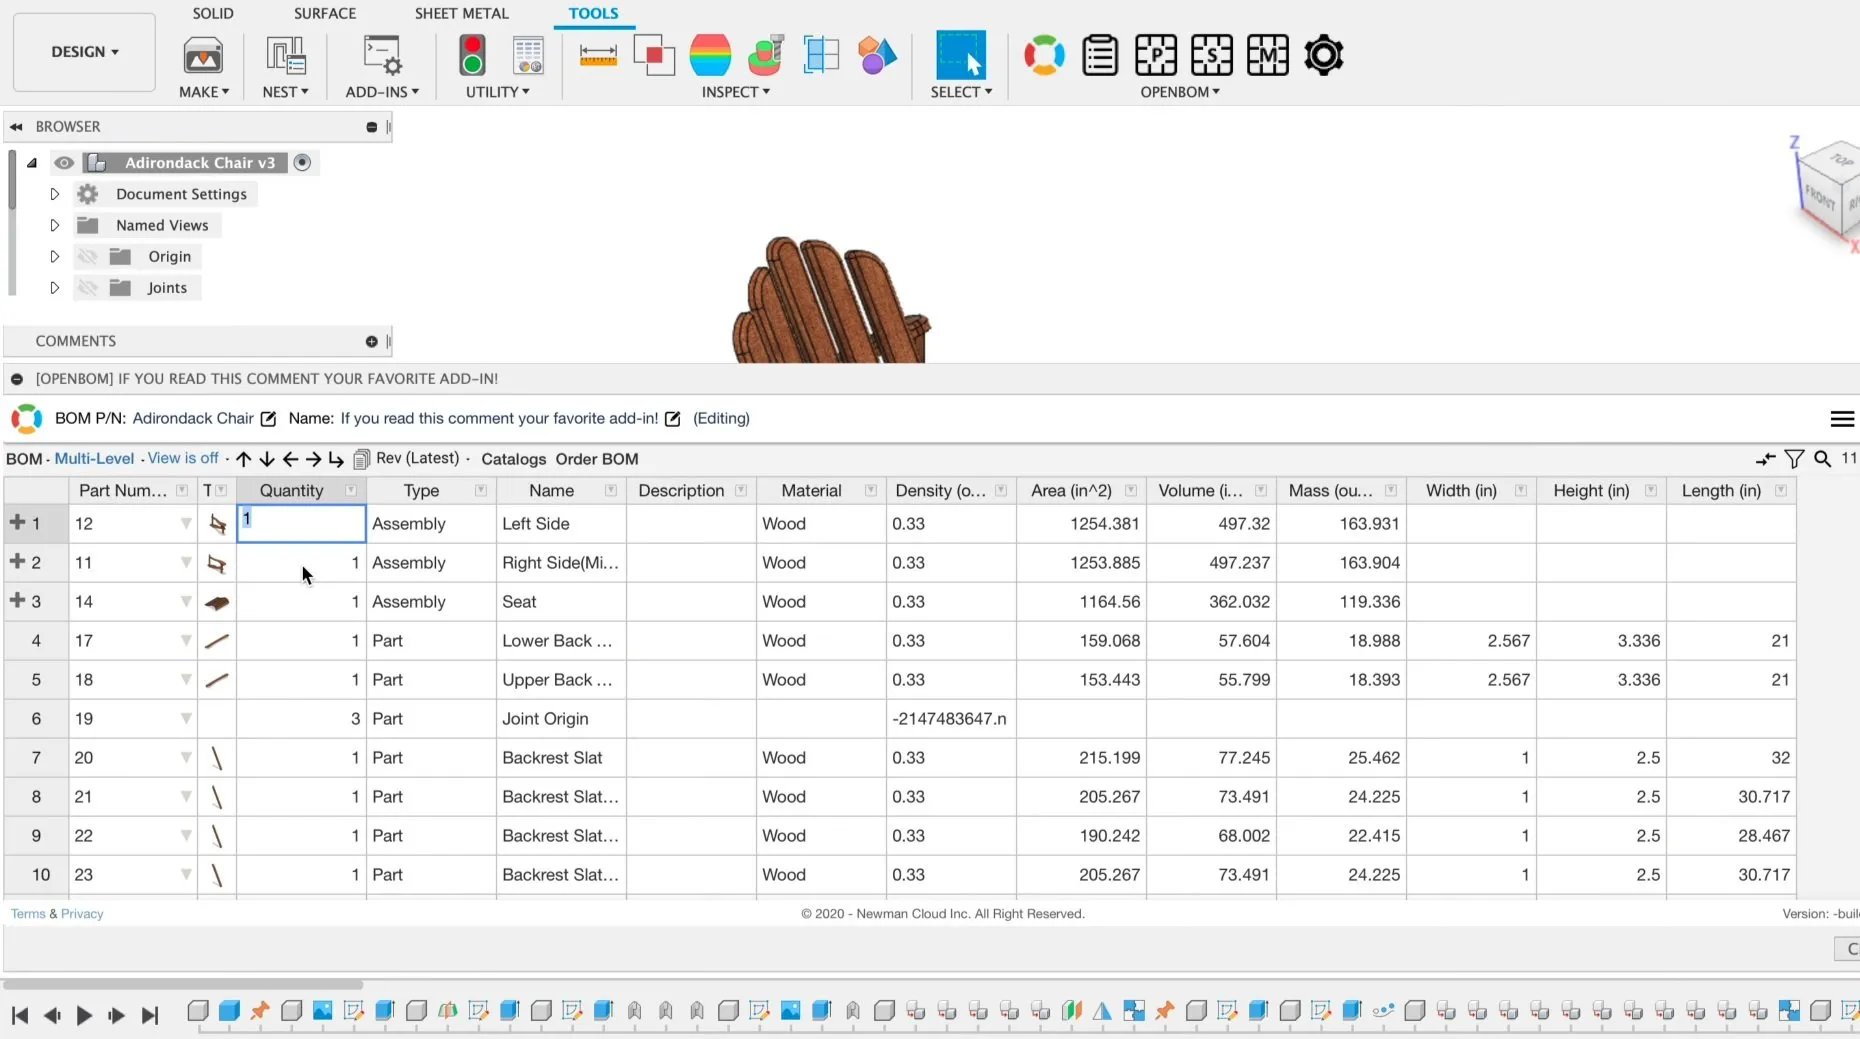Screen dimensions: 1860x1039
Task: Click the Make 3D print icon
Action: tap(203, 55)
